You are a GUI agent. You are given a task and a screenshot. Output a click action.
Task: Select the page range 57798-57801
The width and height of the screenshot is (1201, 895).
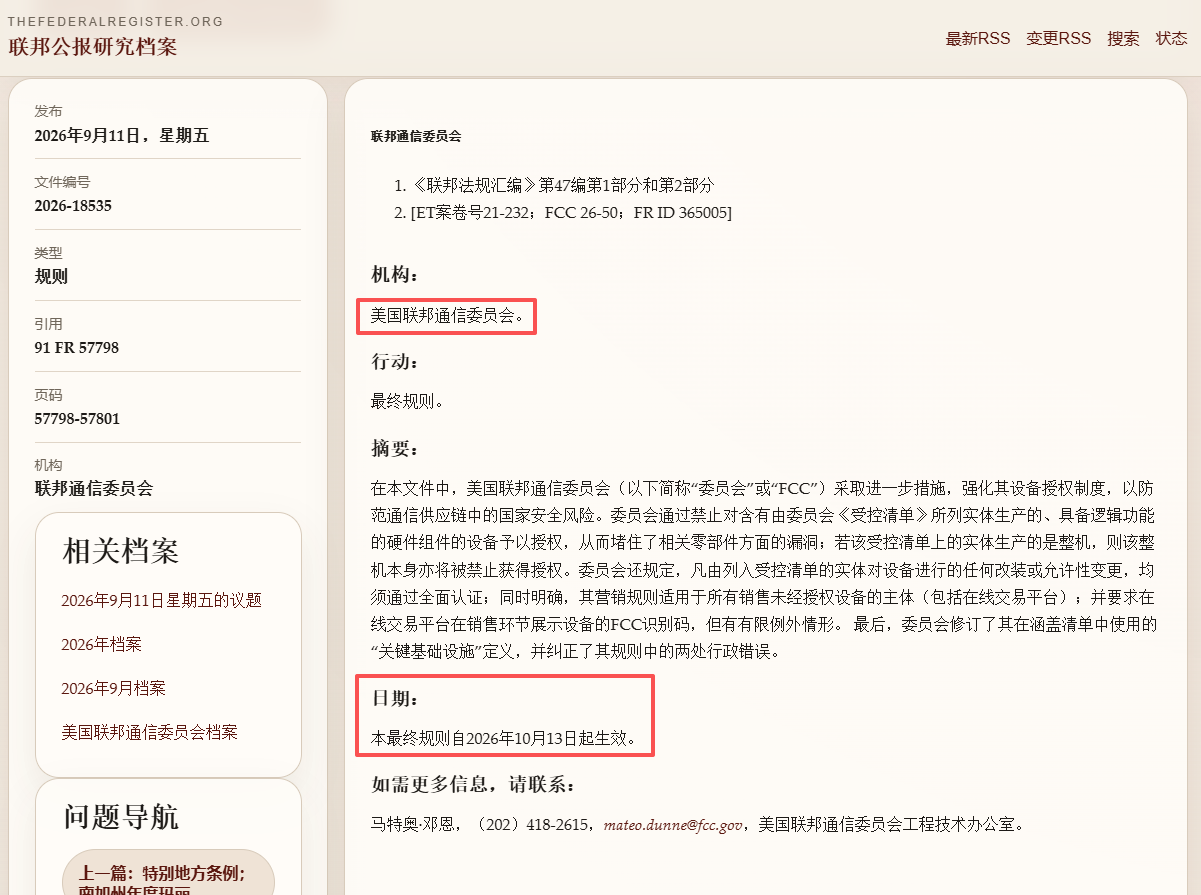[x=77, y=419]
